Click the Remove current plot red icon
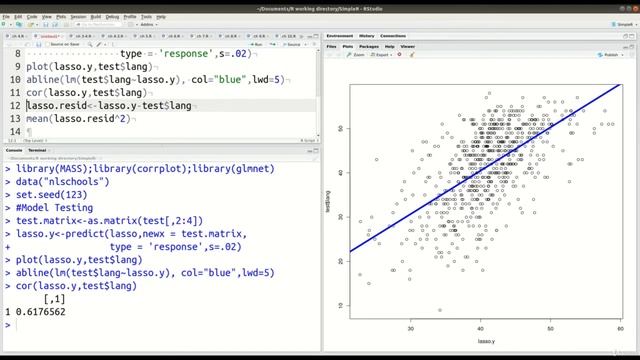The width and height of the screenshot is (640, 360). 399,54
